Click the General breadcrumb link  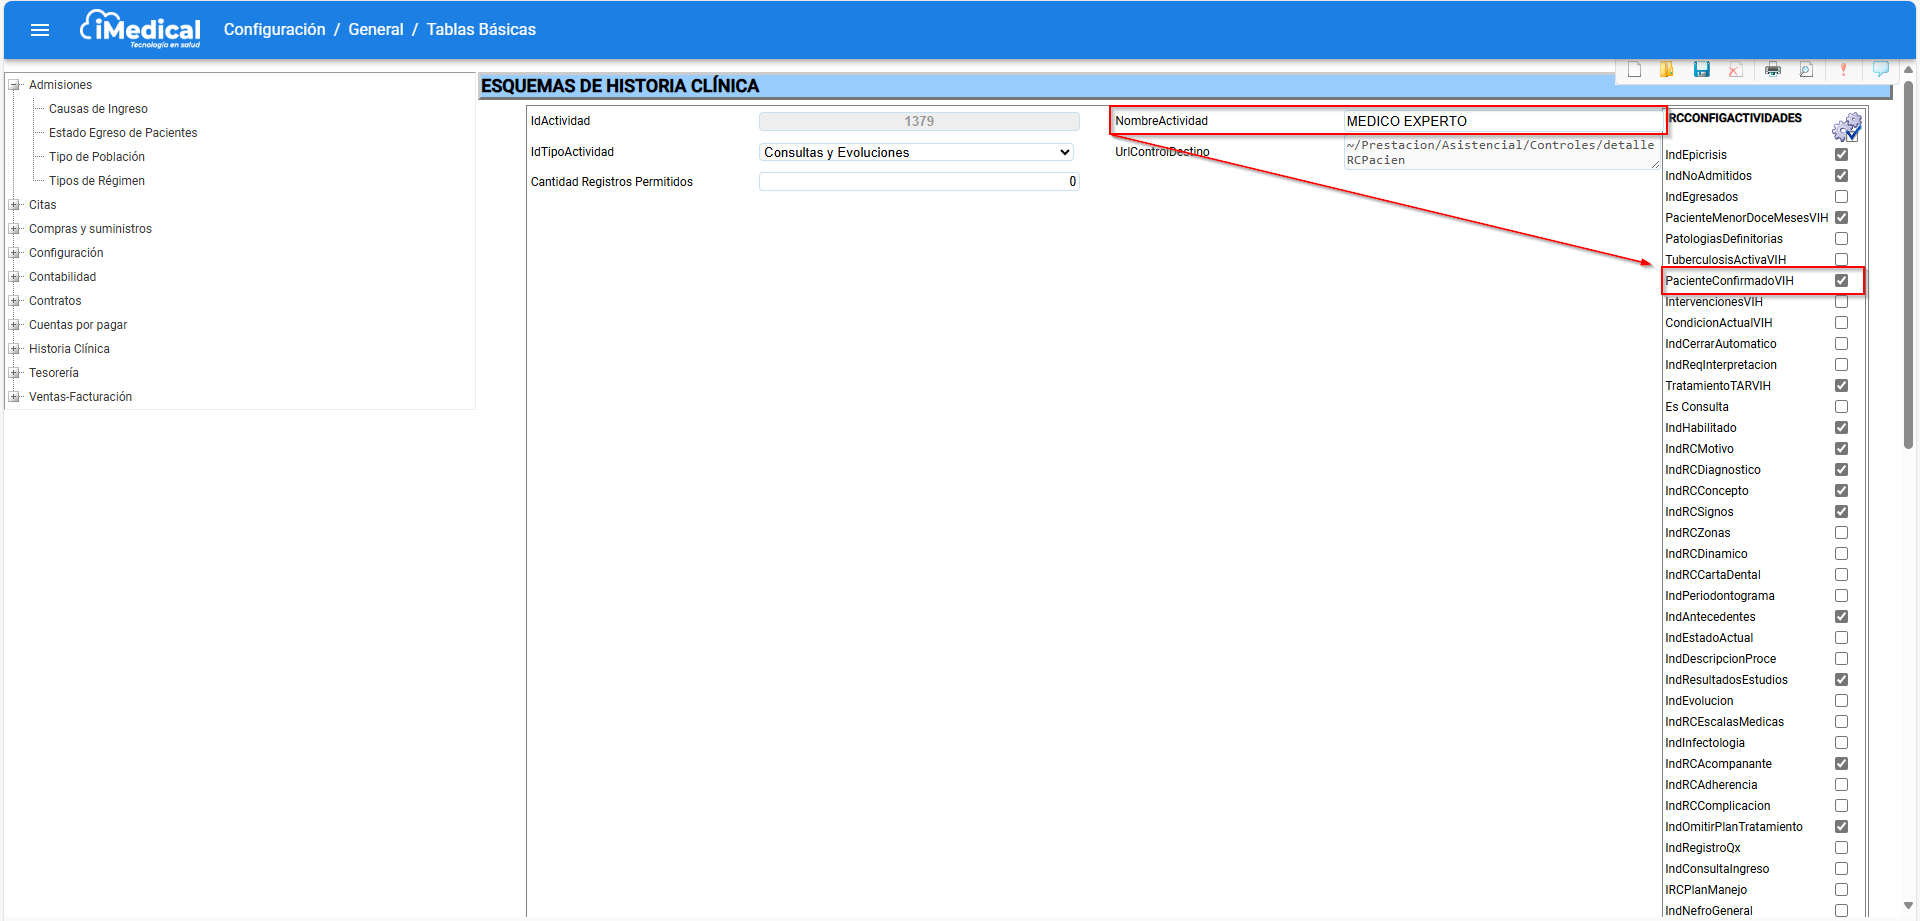376,30
